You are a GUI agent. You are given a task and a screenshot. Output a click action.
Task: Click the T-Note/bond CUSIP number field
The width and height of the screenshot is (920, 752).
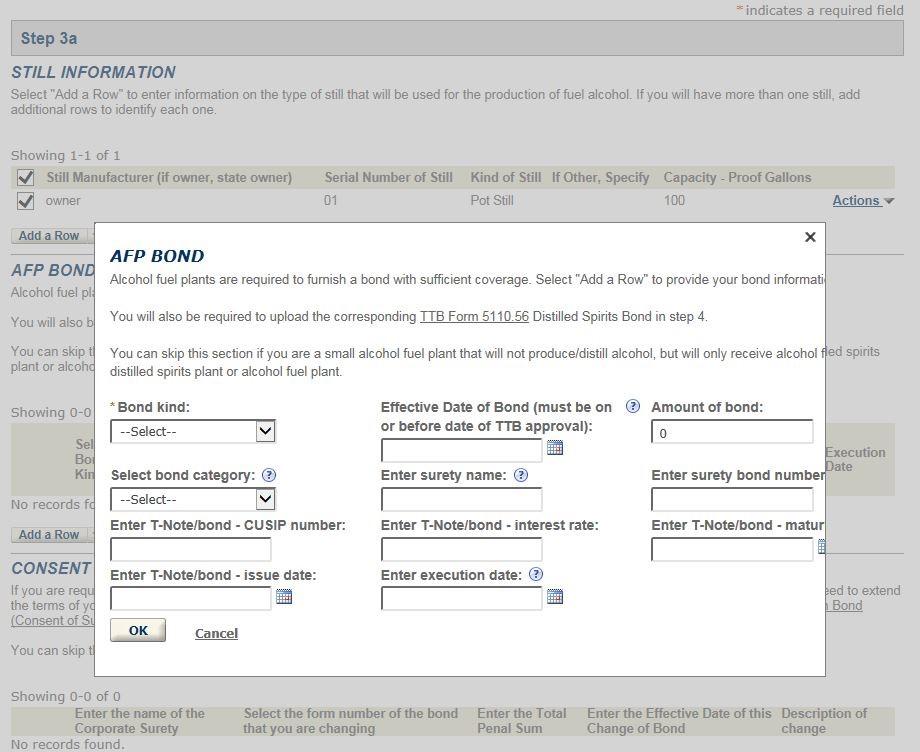click(191, 549)
